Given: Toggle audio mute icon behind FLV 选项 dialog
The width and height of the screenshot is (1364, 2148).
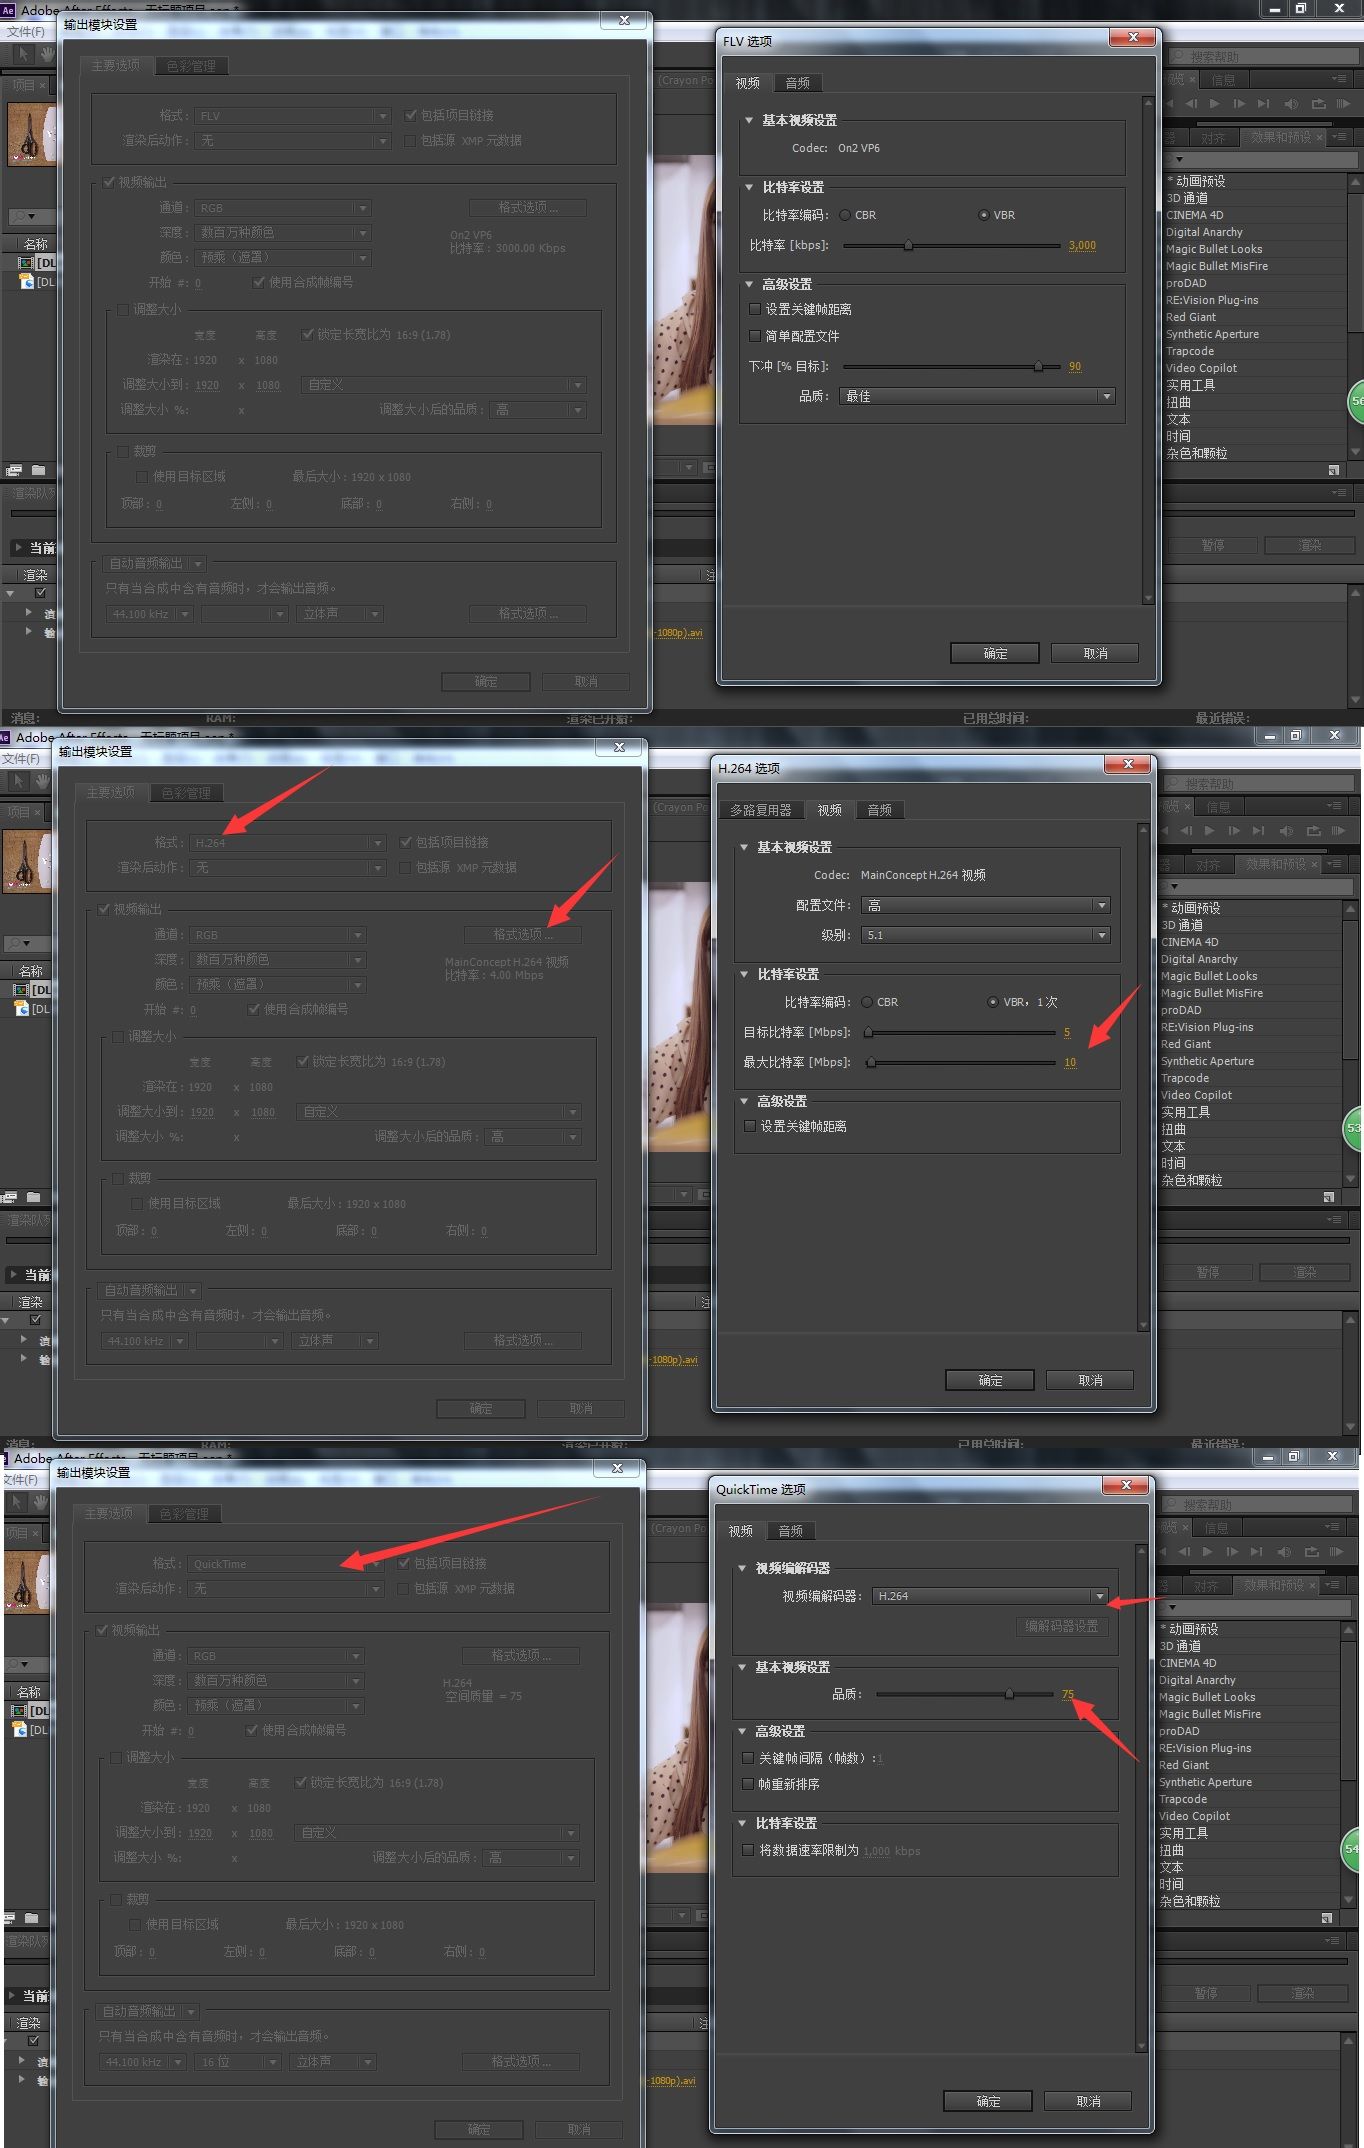Looking at the screenshot, I should tap(1291, 103).
